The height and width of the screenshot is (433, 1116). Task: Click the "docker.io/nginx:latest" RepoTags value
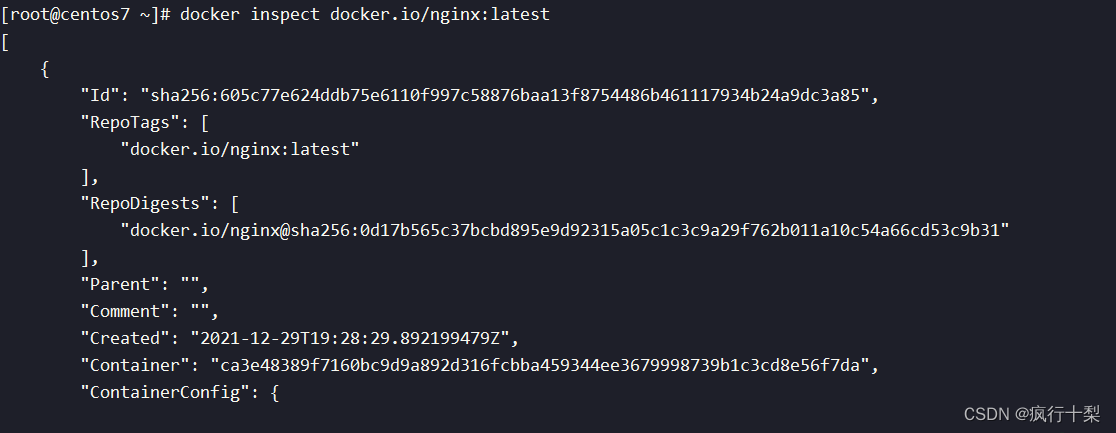240,149
